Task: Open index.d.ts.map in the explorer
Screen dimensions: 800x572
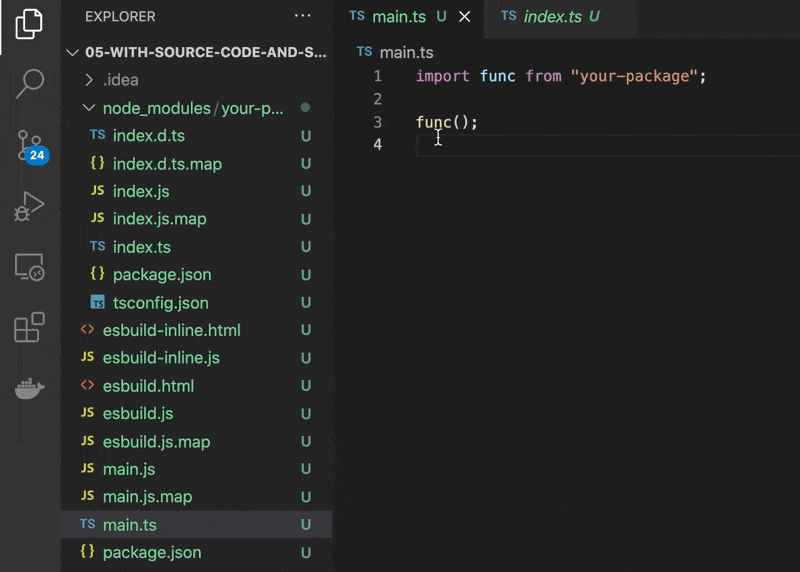Action: (x=196, y=164)
